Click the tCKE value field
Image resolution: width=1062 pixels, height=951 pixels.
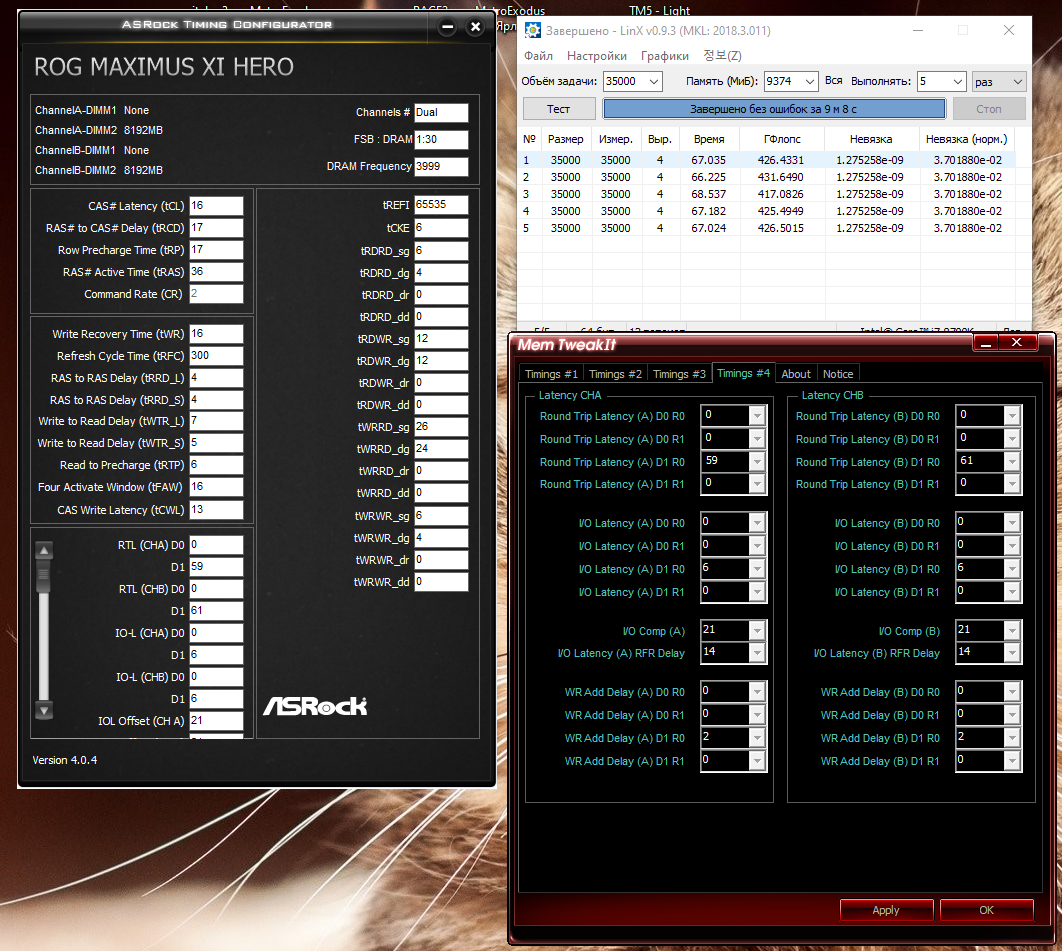441,228
